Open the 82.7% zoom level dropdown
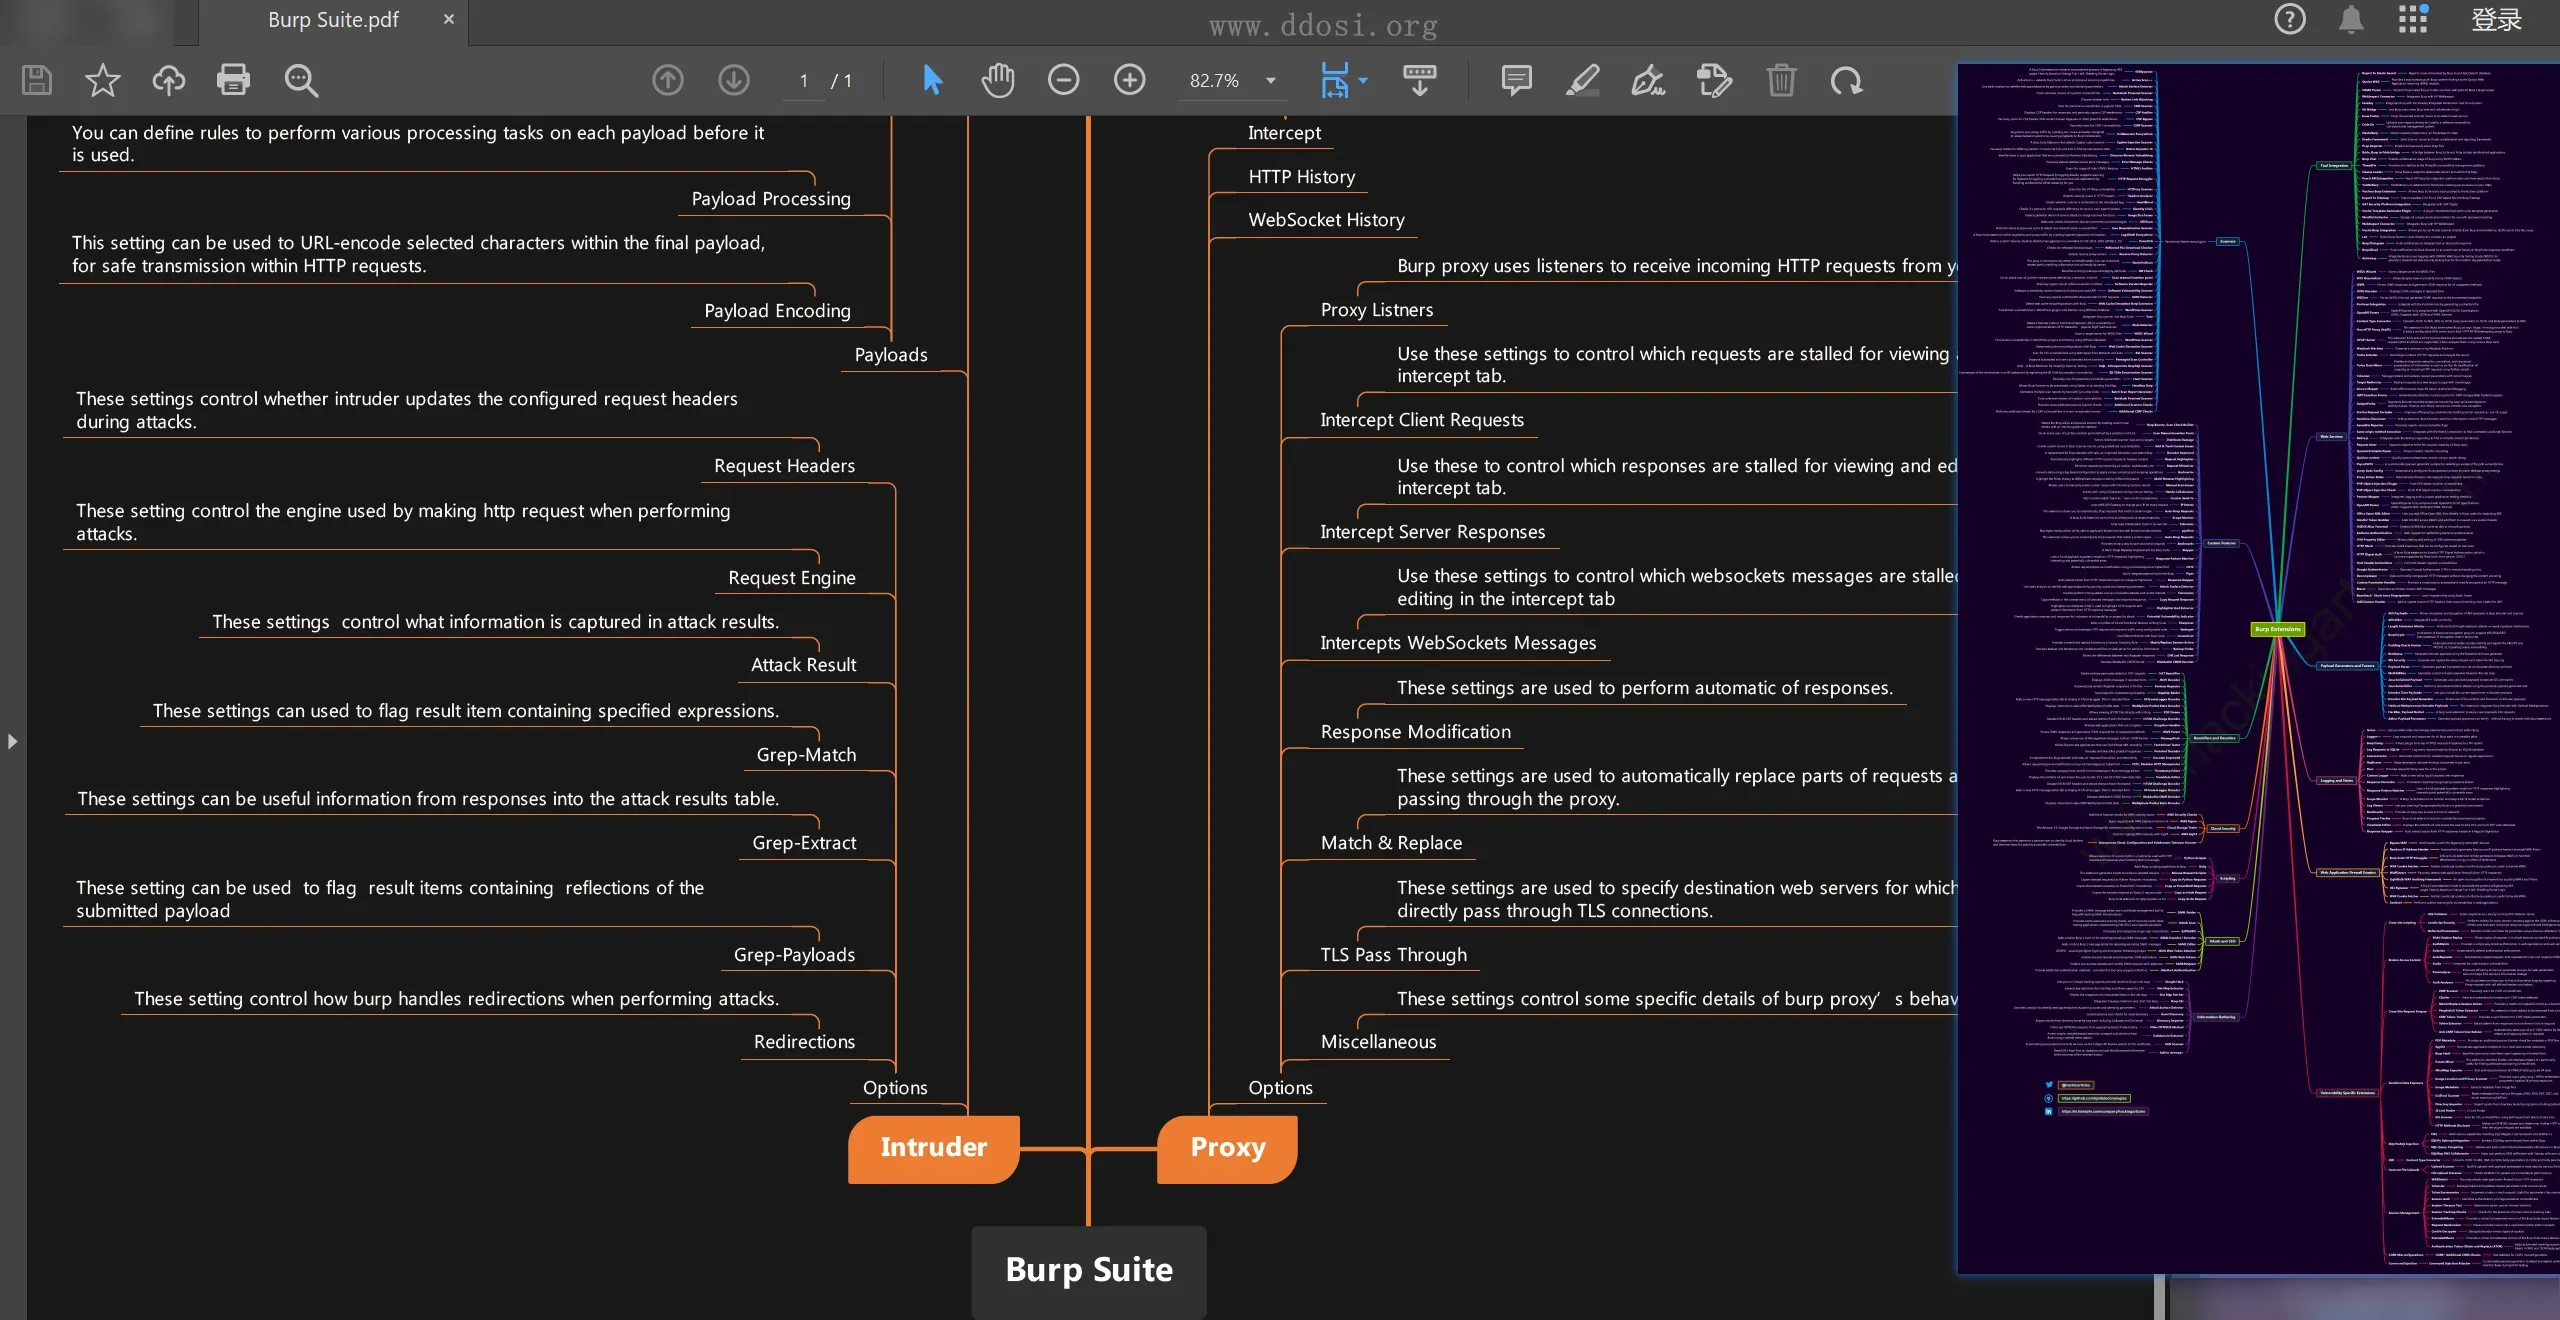The image size is (2560, 1320). 1271,81
